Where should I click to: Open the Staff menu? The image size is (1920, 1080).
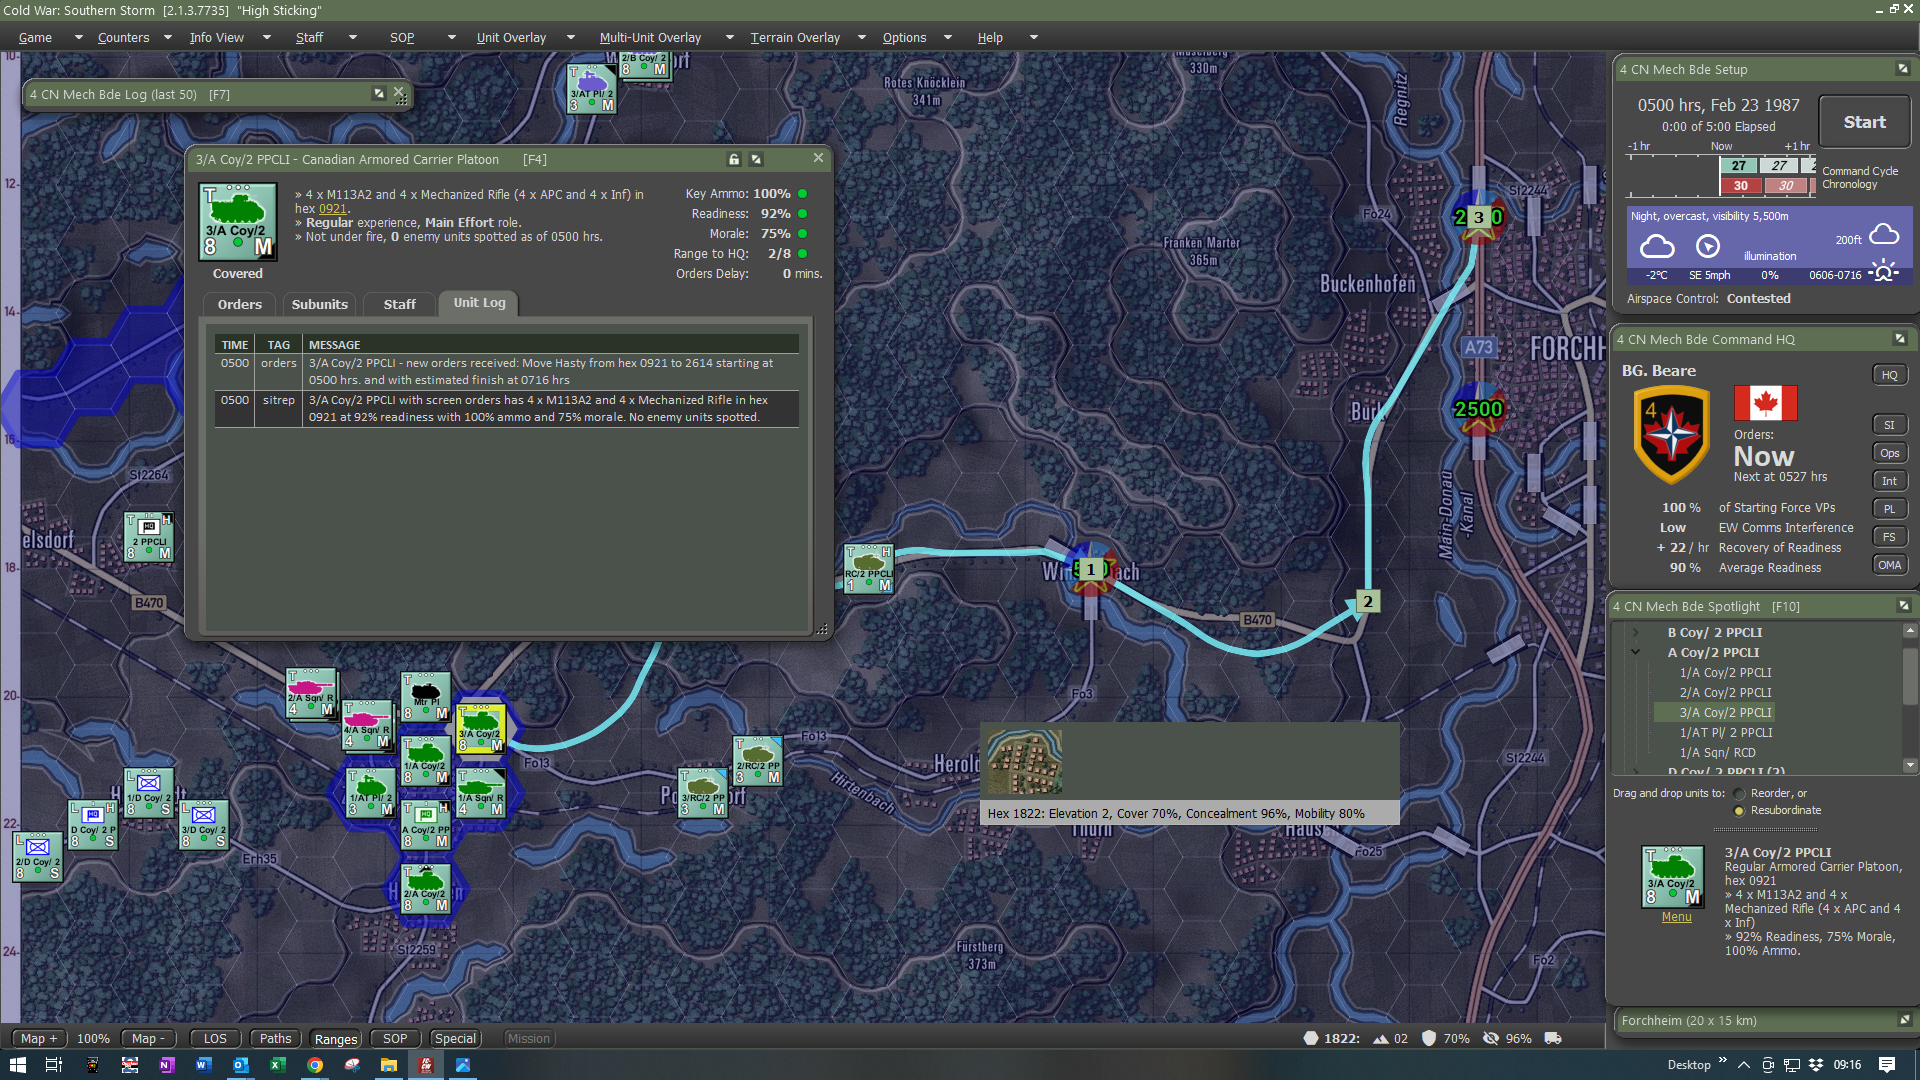(309, 38)
